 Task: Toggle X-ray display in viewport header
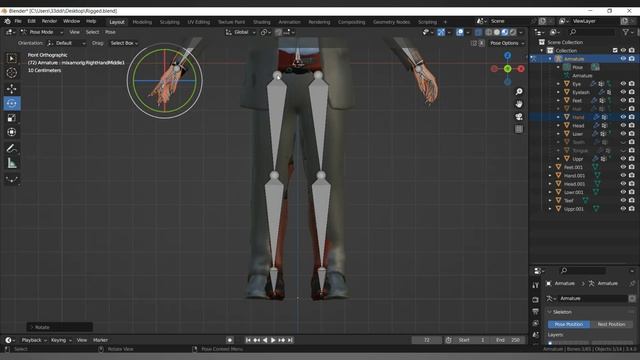pyautogui.click(x=478, y=32)
